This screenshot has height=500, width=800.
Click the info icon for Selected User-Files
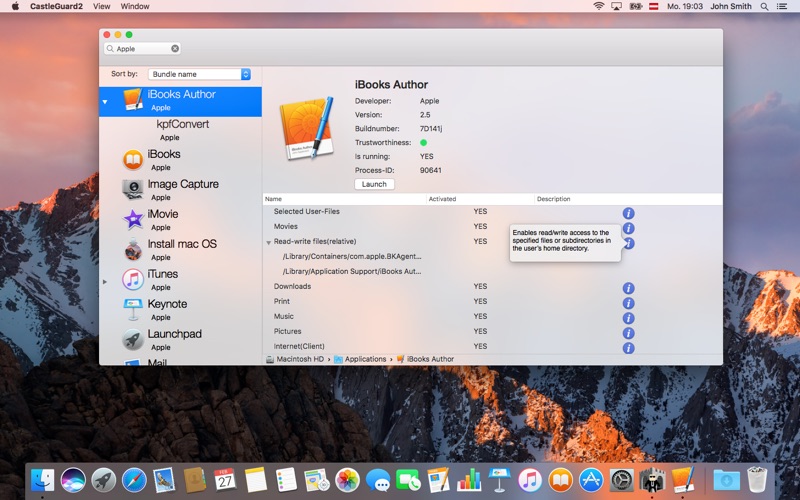[x=628, y=213]
